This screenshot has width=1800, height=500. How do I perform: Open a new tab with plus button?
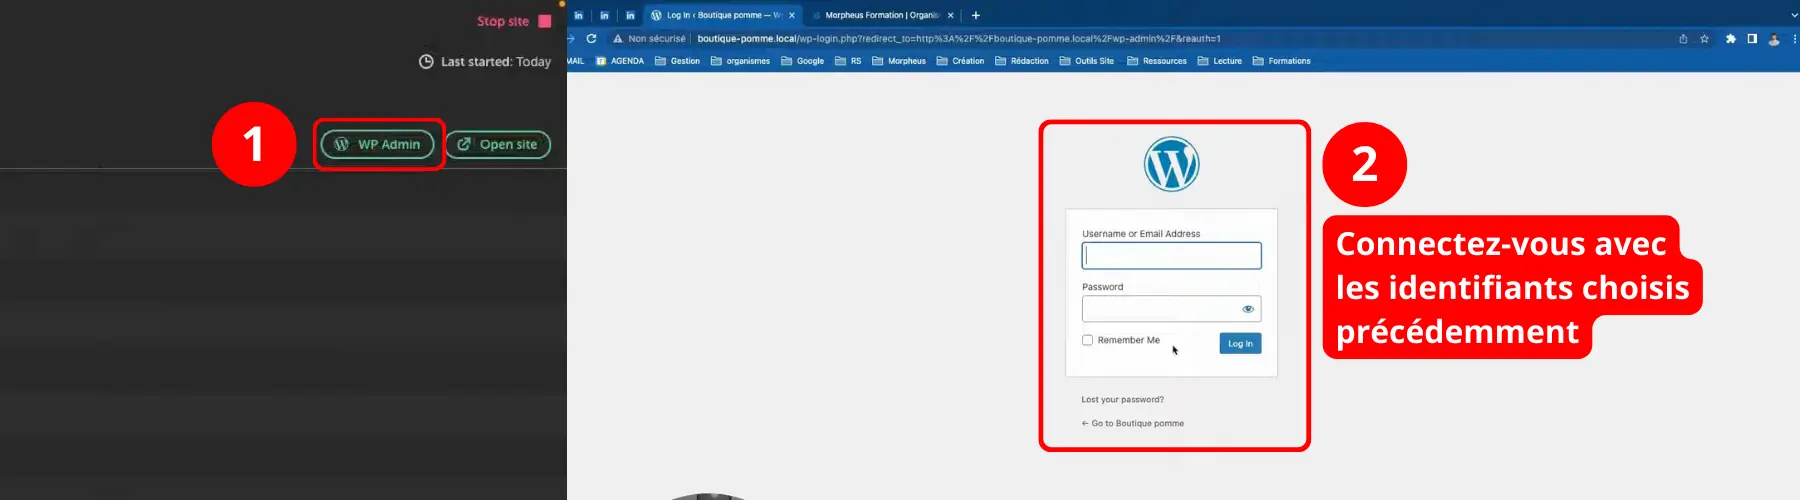[976, 15]
